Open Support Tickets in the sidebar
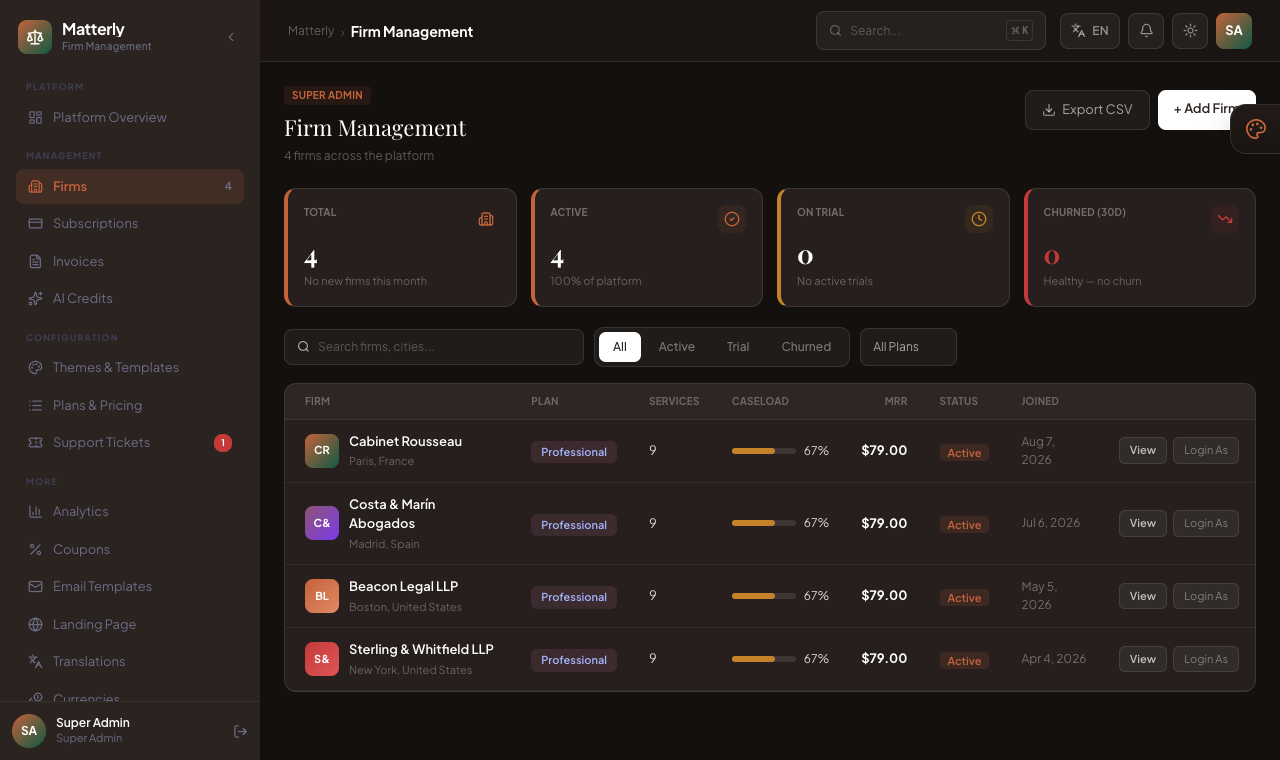 (x=130, y=443)
